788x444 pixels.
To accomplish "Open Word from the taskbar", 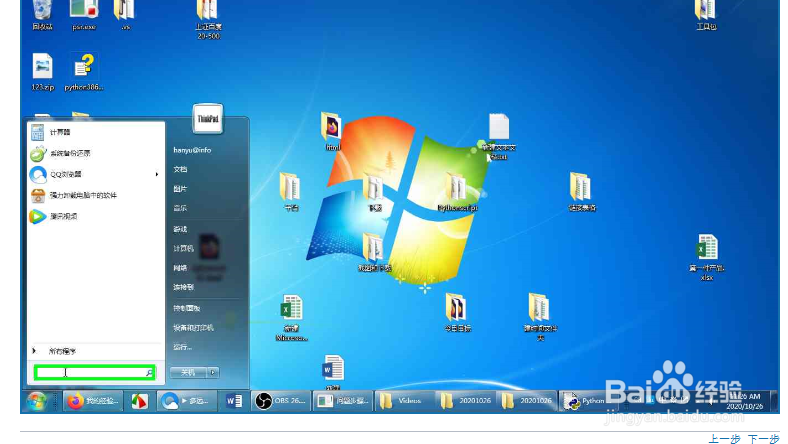I will point(234,401).
